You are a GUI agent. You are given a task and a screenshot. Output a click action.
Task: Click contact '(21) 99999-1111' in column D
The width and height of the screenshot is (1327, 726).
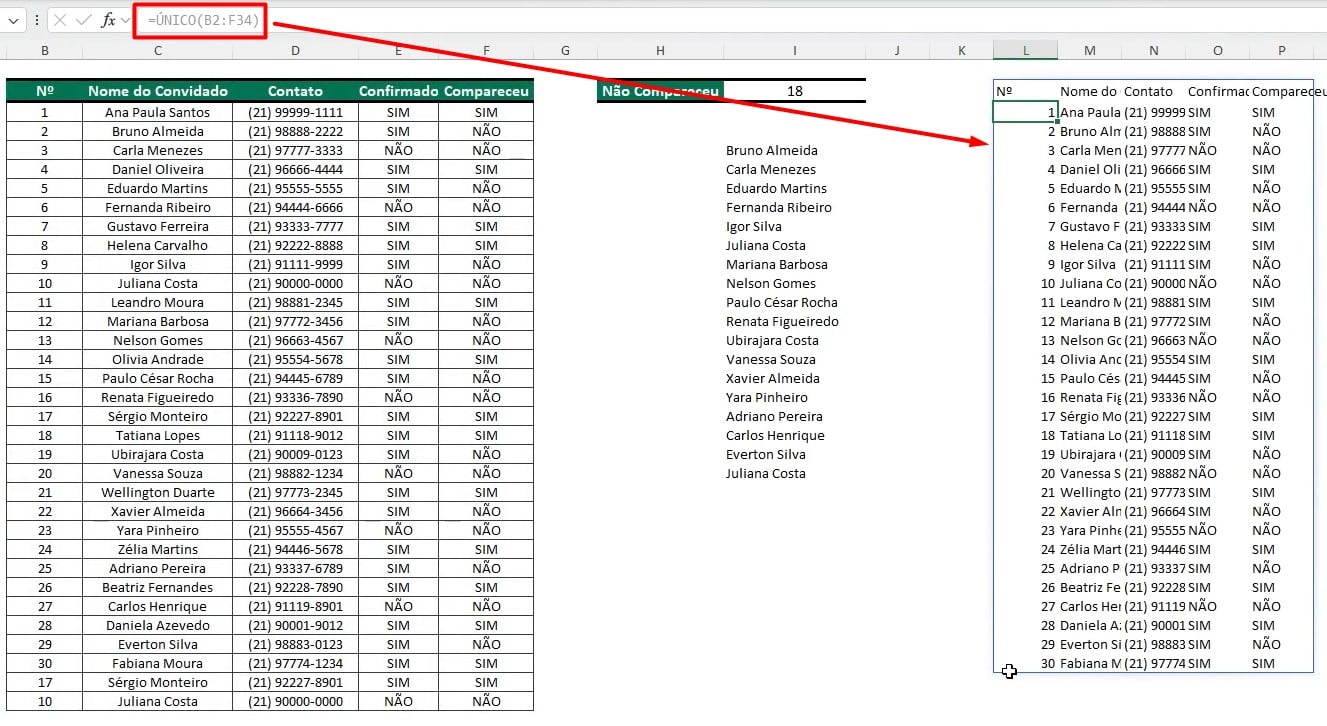[x=295, y=113]
